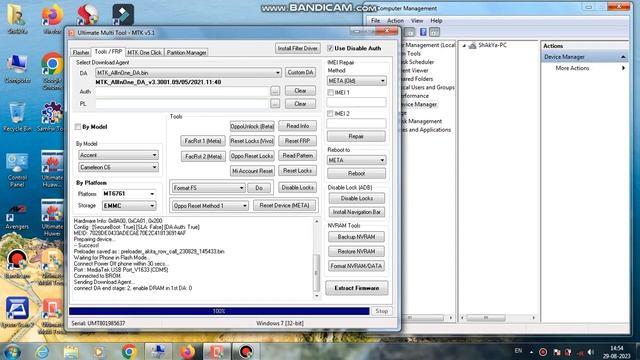Click the Stop button
Viewport: 640px width, 360px height.
click(382, 311)
